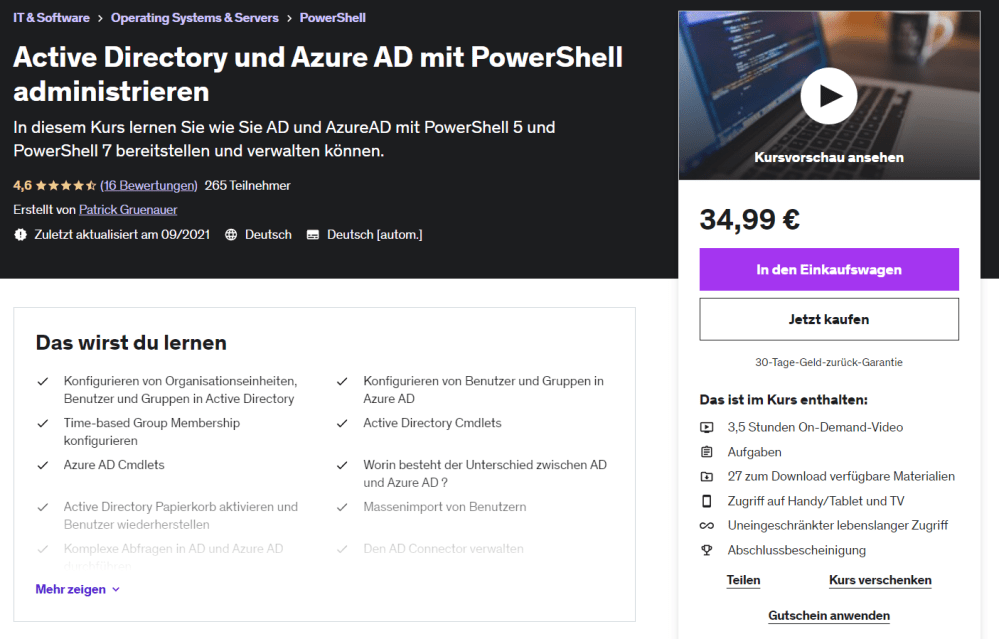Click the certificate trophy icon

(x=707, y=550)
